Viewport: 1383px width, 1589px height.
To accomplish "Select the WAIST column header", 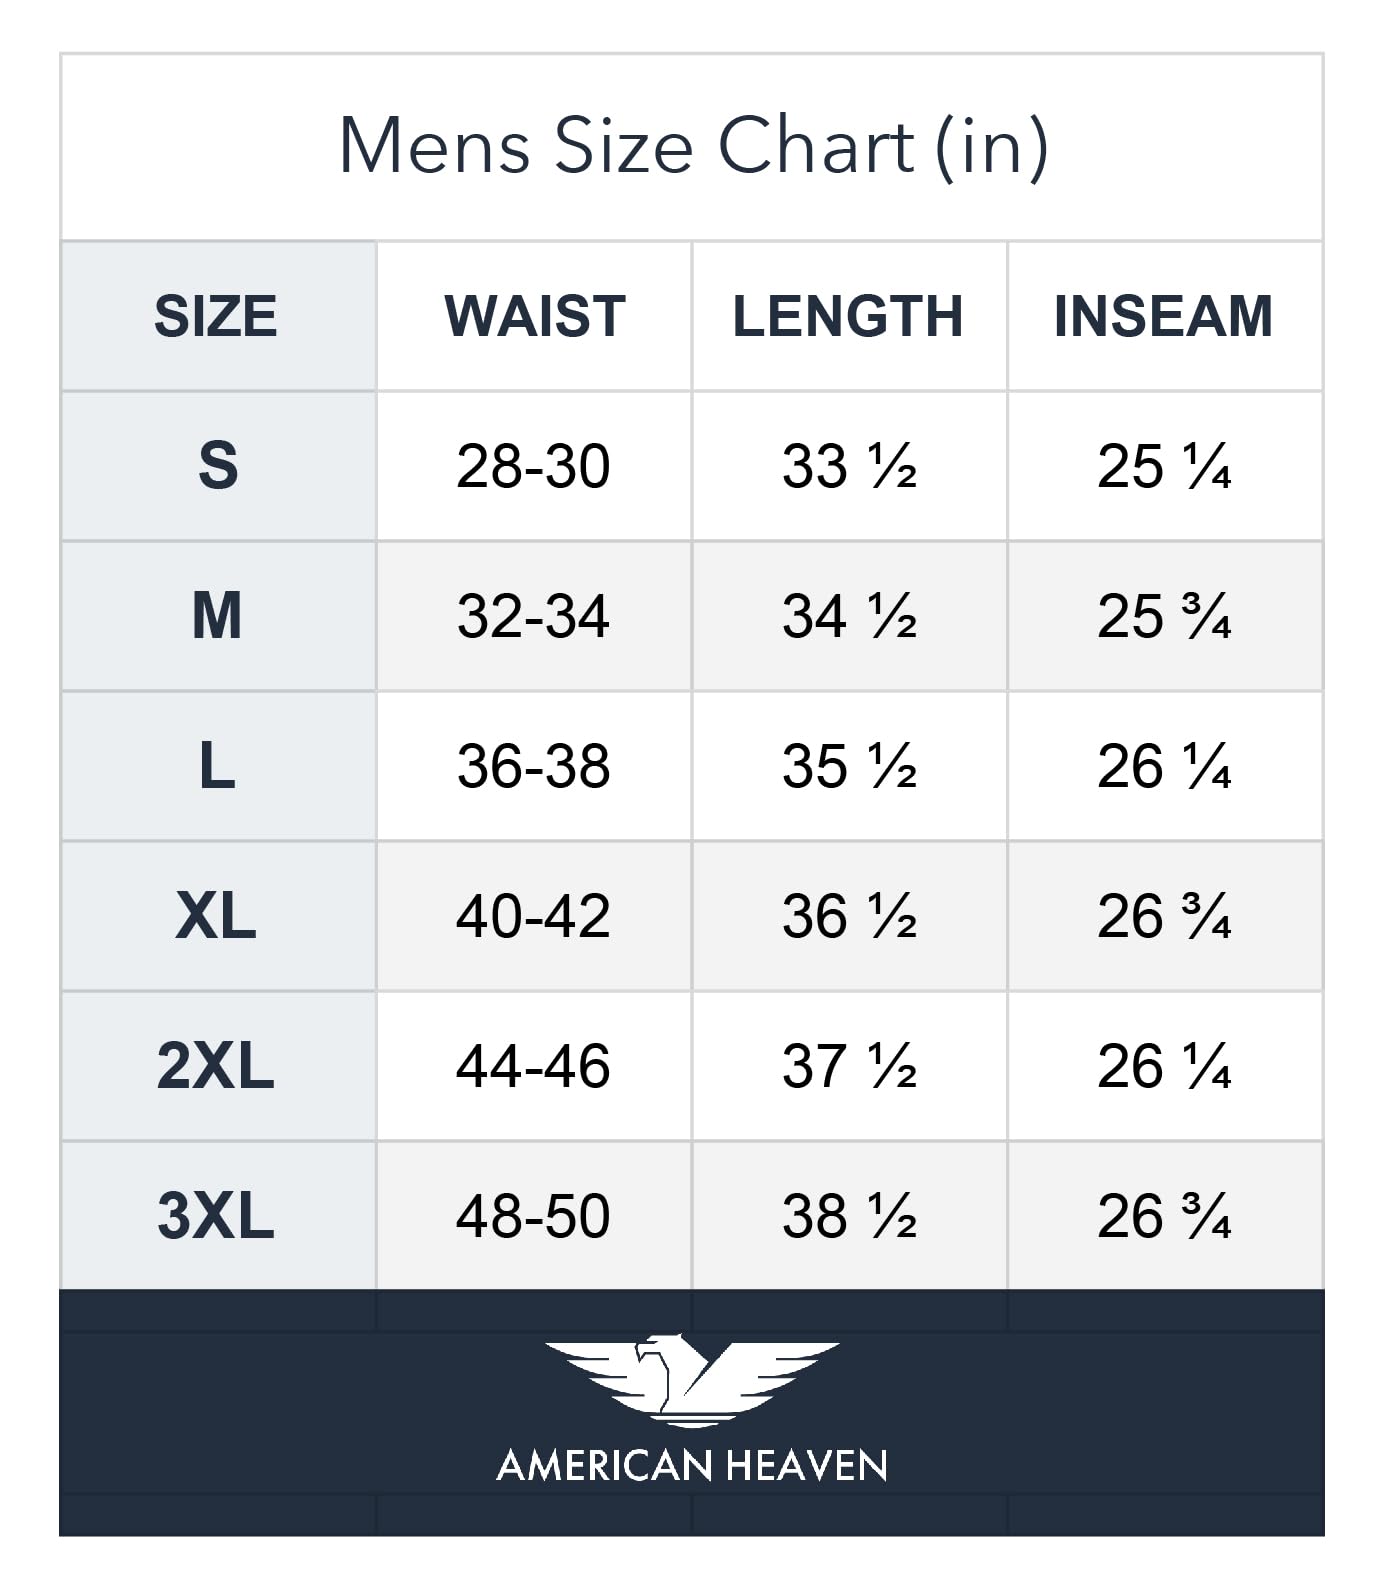I will (534, 316).
